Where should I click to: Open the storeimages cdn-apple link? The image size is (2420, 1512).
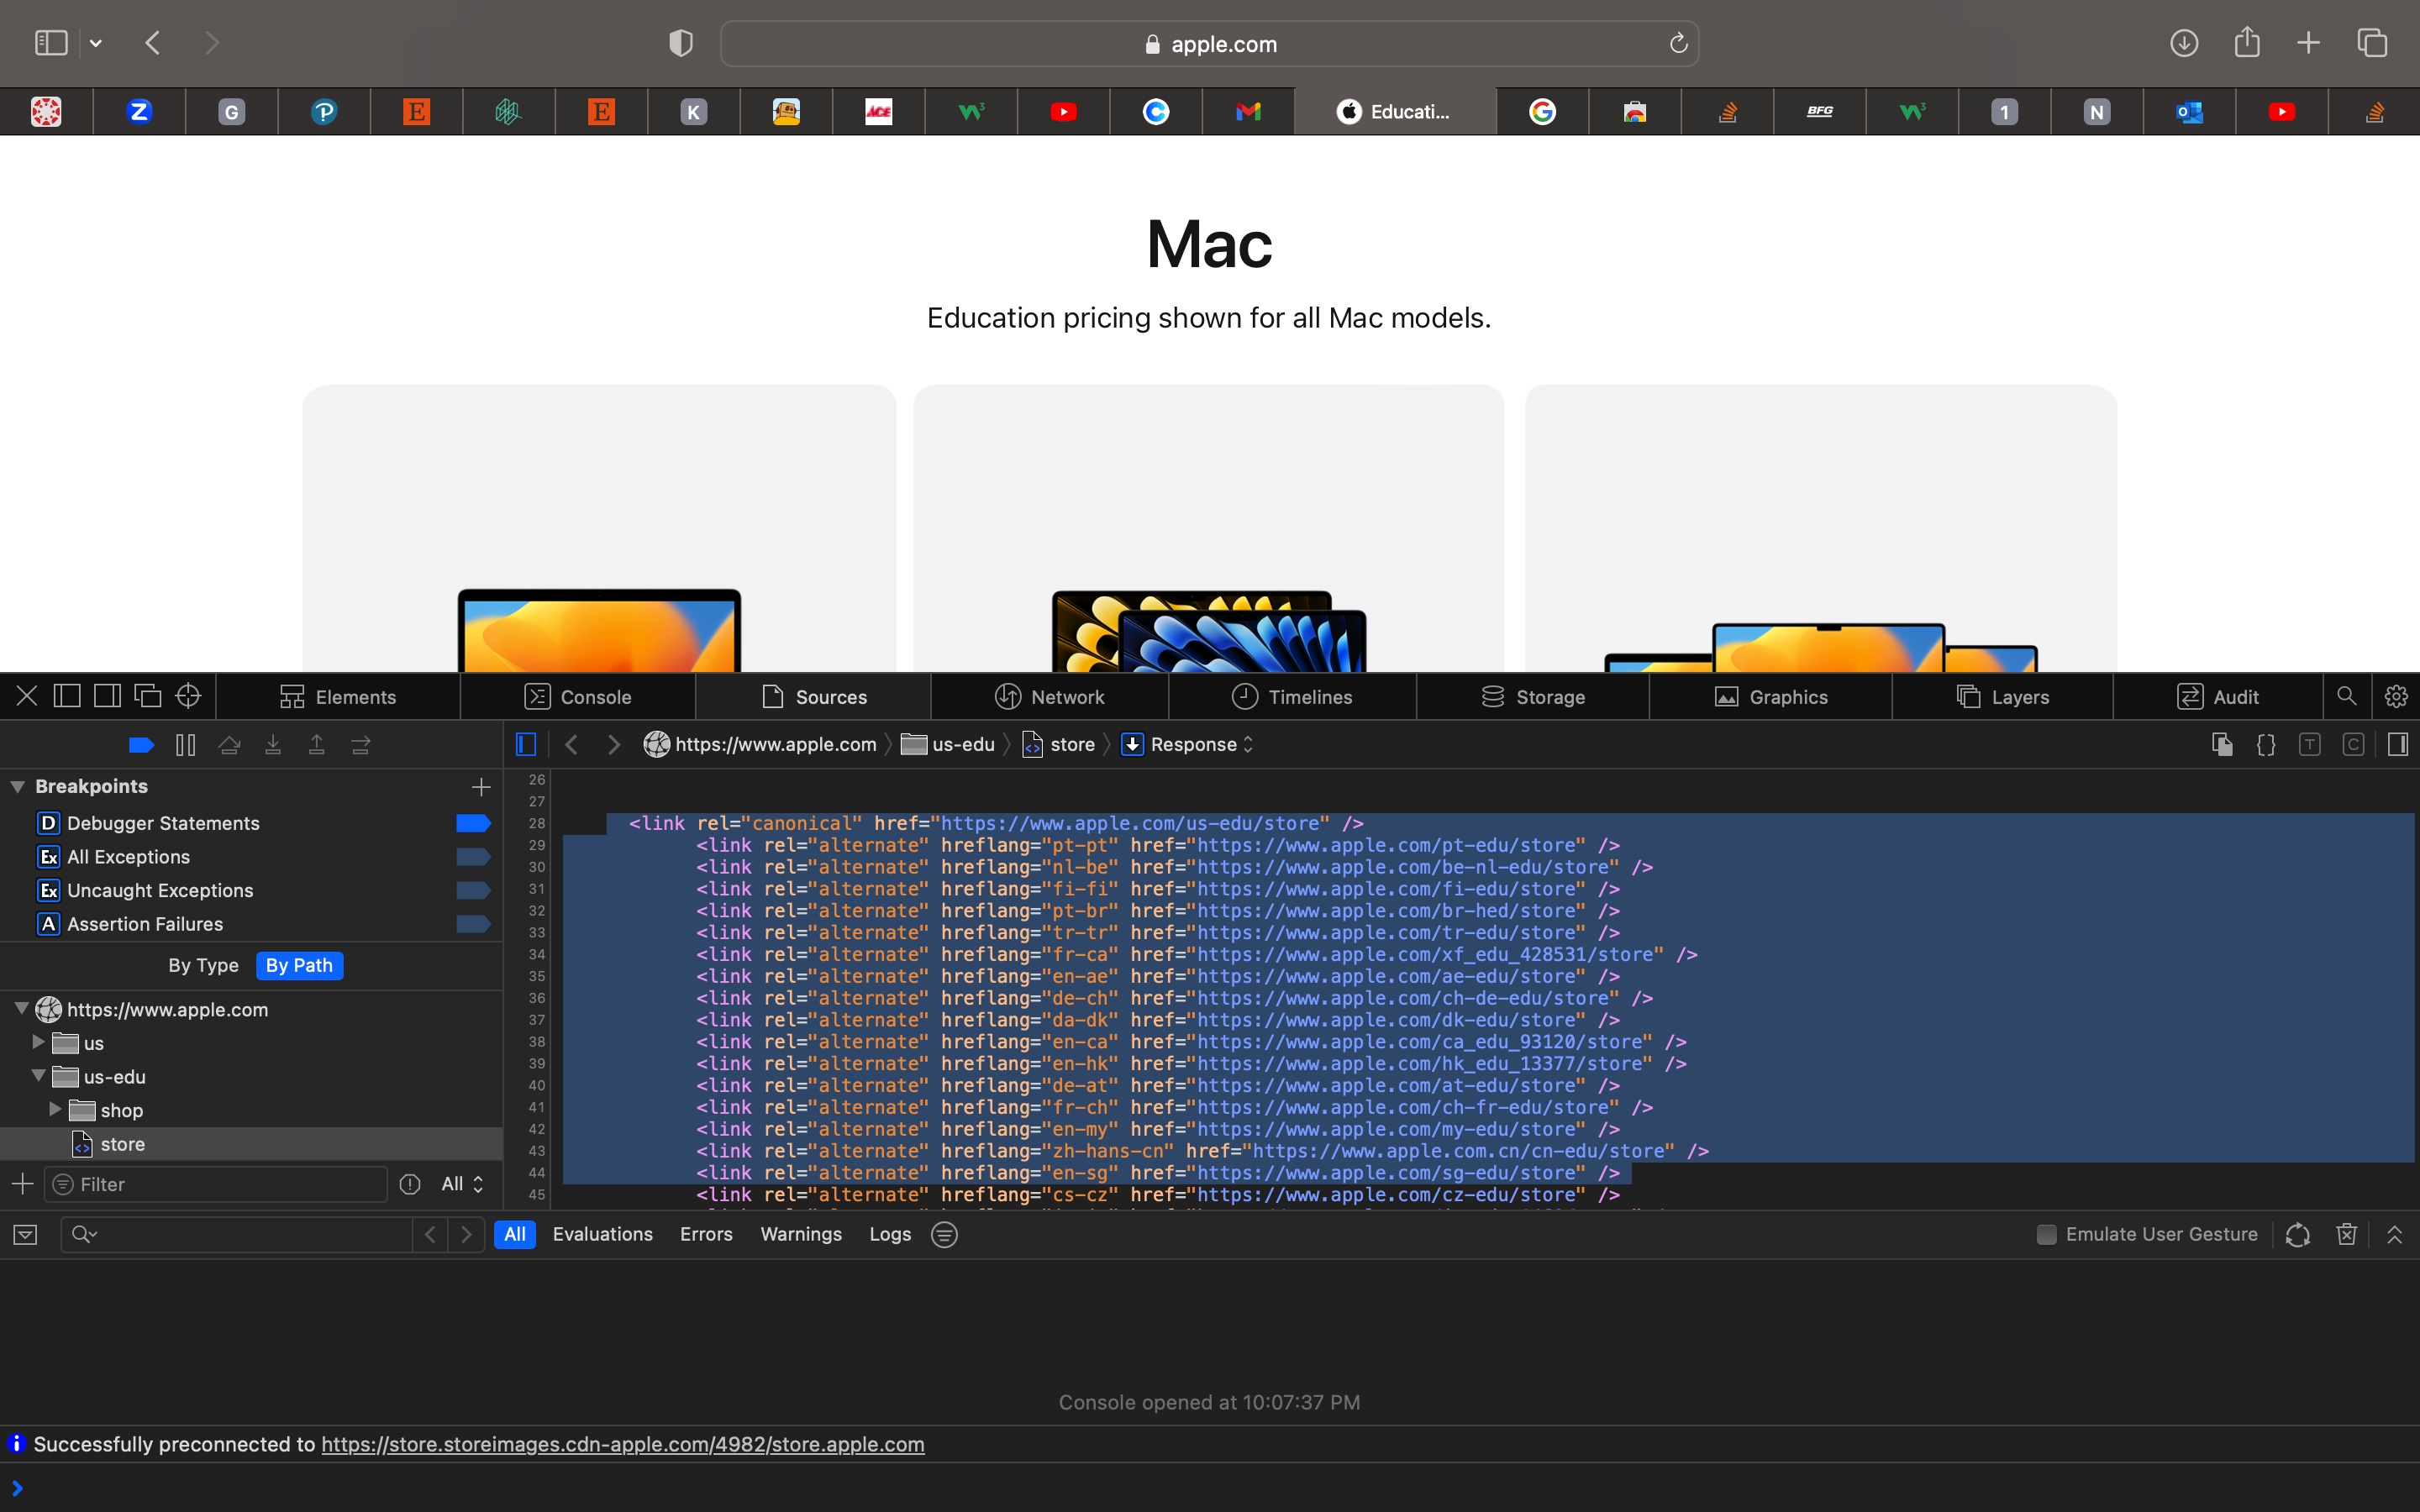click(x=622, y=1444)
